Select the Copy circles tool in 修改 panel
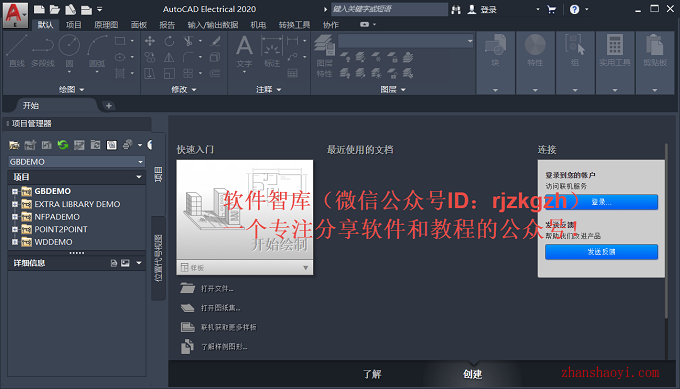Screen dimensions: 680x389 coord(150,57)
